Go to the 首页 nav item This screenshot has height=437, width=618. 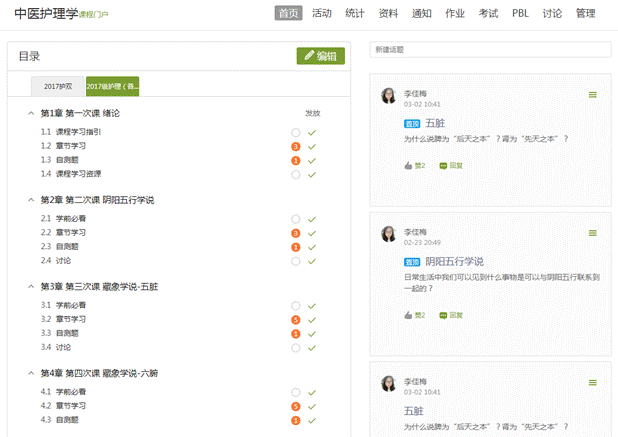(289, 13)
